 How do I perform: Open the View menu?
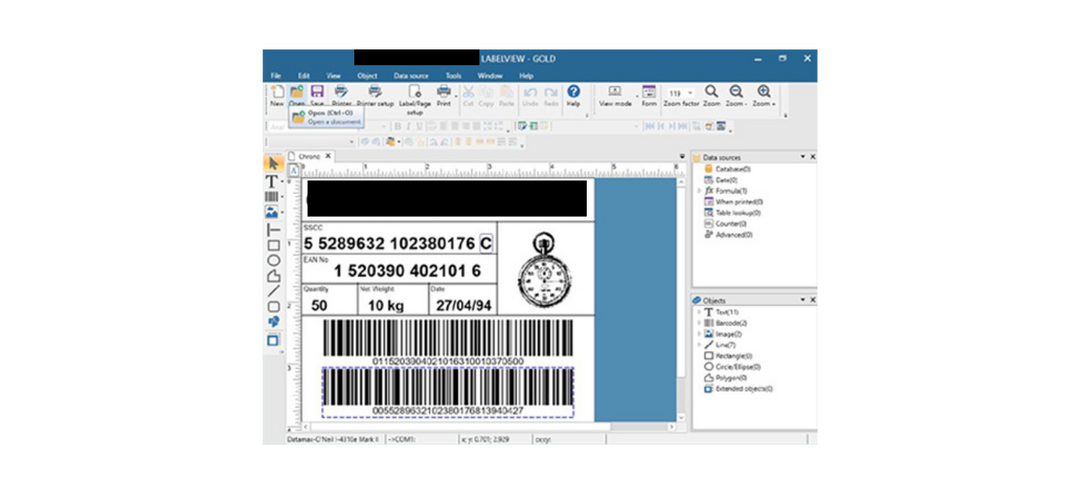pyautogui.click(x=333, y=76)
